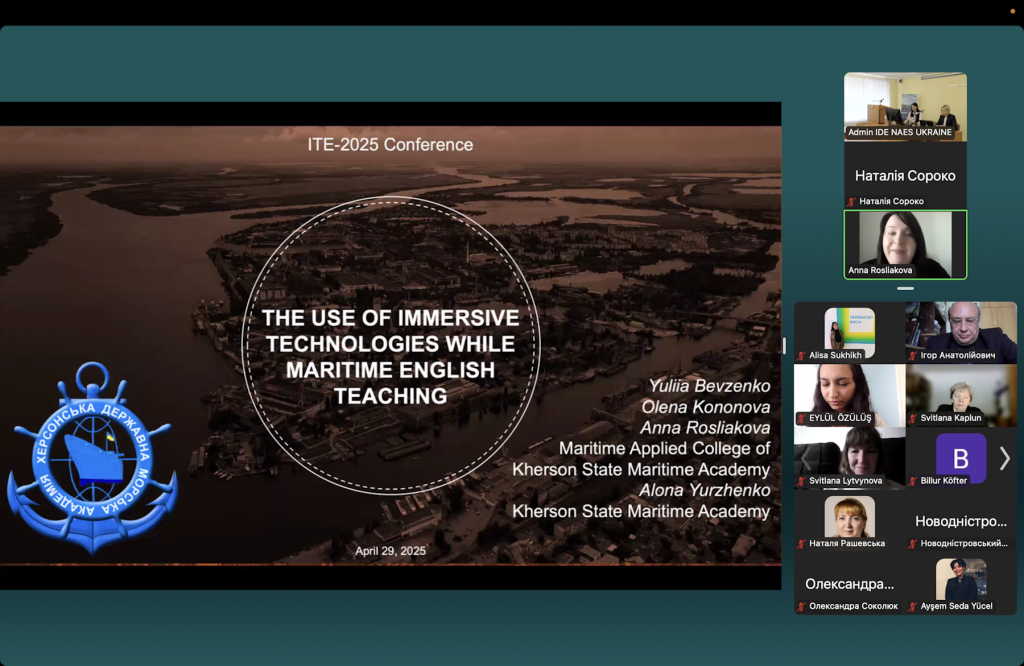
Task: Click Ігор Анатолійович's muted microphone icon
Action: tap(913, 356)
